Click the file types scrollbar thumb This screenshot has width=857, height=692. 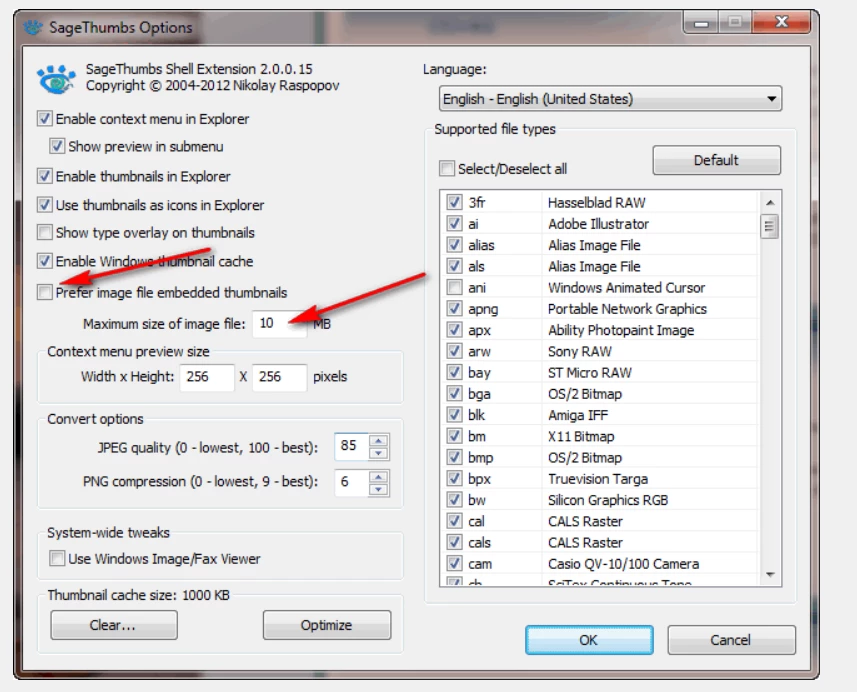pyautogui.click(x=770, y=226)
